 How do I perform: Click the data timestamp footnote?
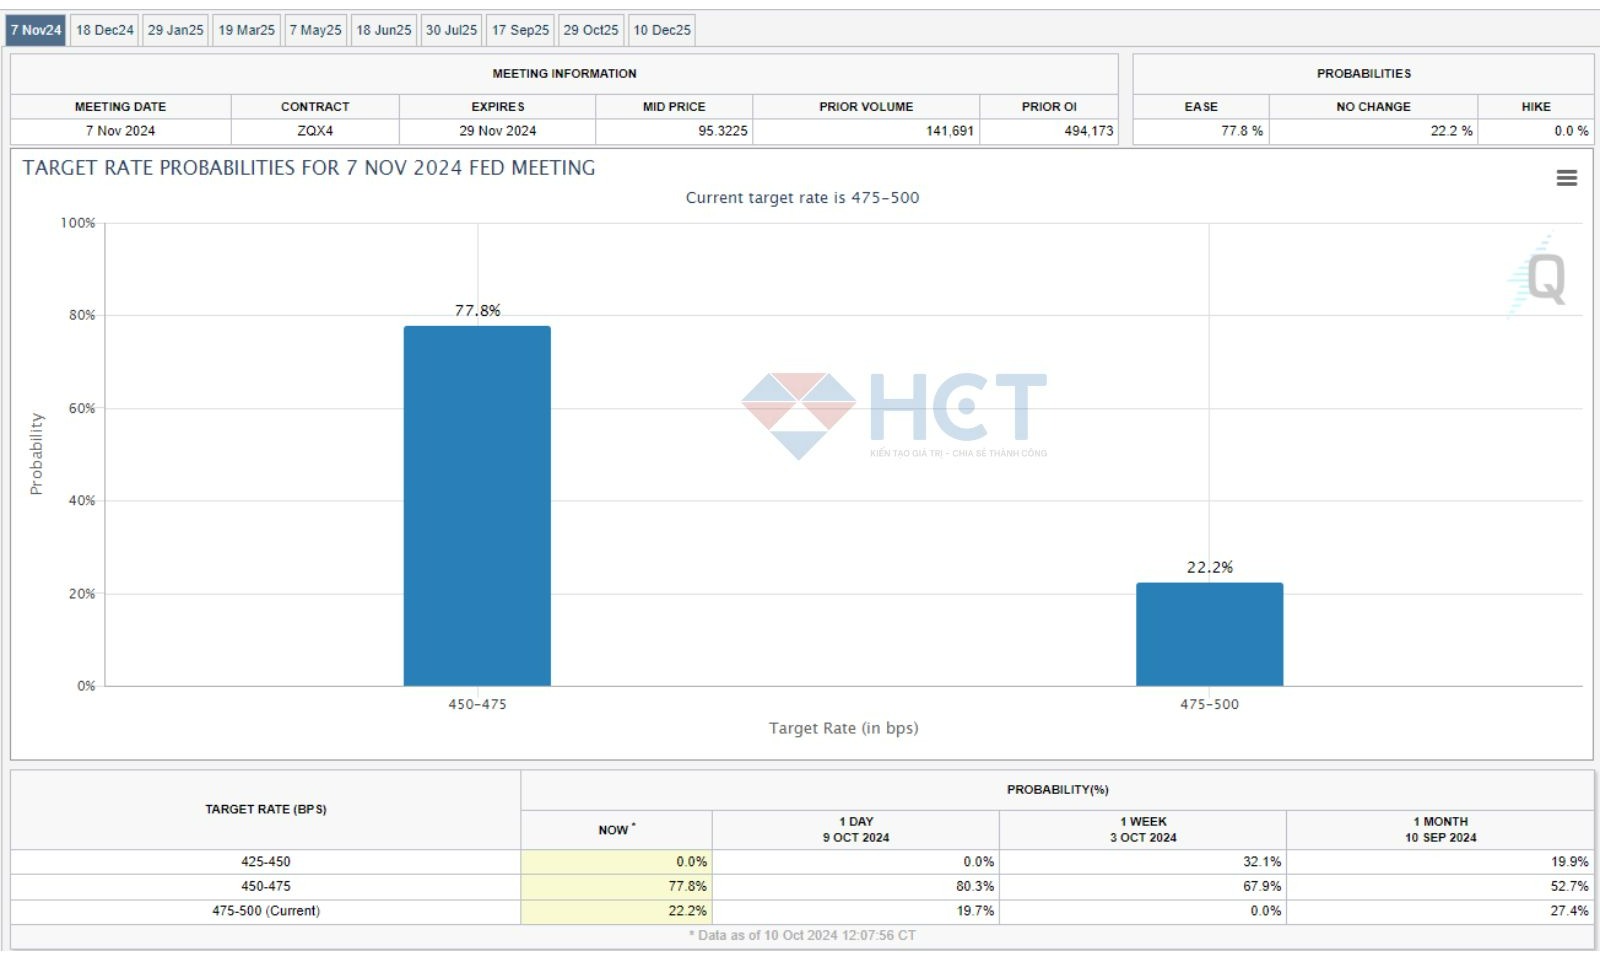(802, 936)
